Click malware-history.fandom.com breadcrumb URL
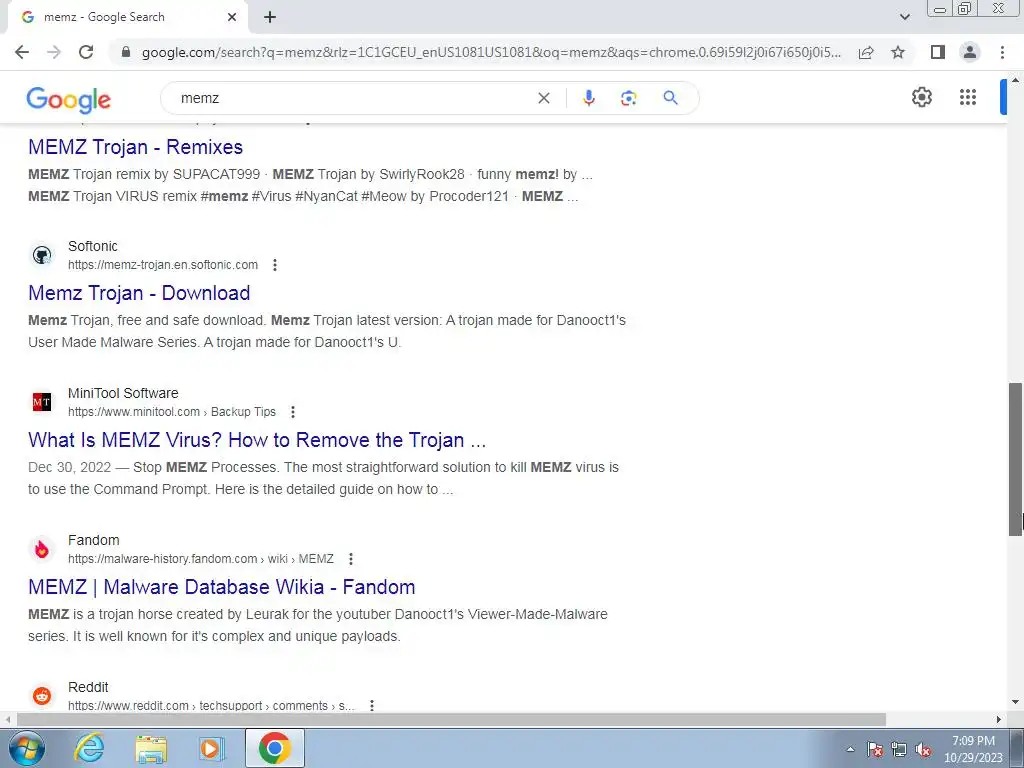Screen dimensions: 1024x768 point(200,559)
